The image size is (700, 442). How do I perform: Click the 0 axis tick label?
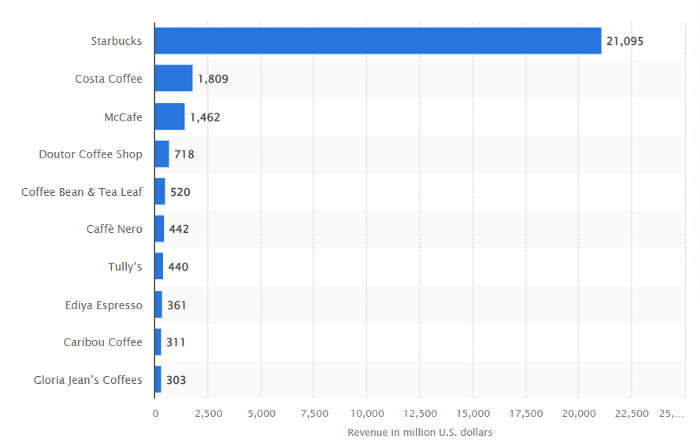155,414
